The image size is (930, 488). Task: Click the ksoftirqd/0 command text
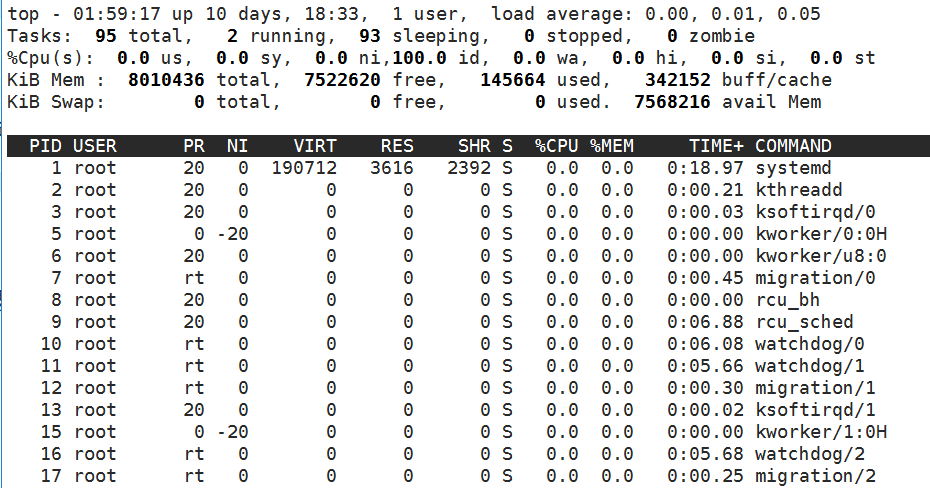[815, 212]
